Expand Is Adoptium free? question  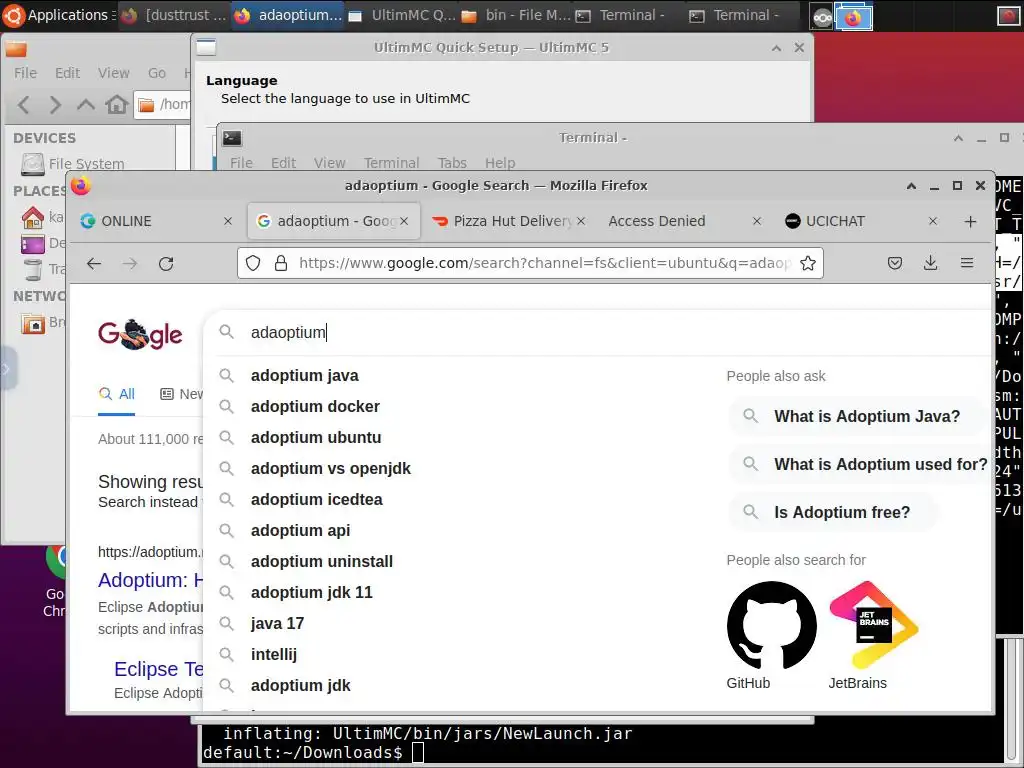click(834, 513)
